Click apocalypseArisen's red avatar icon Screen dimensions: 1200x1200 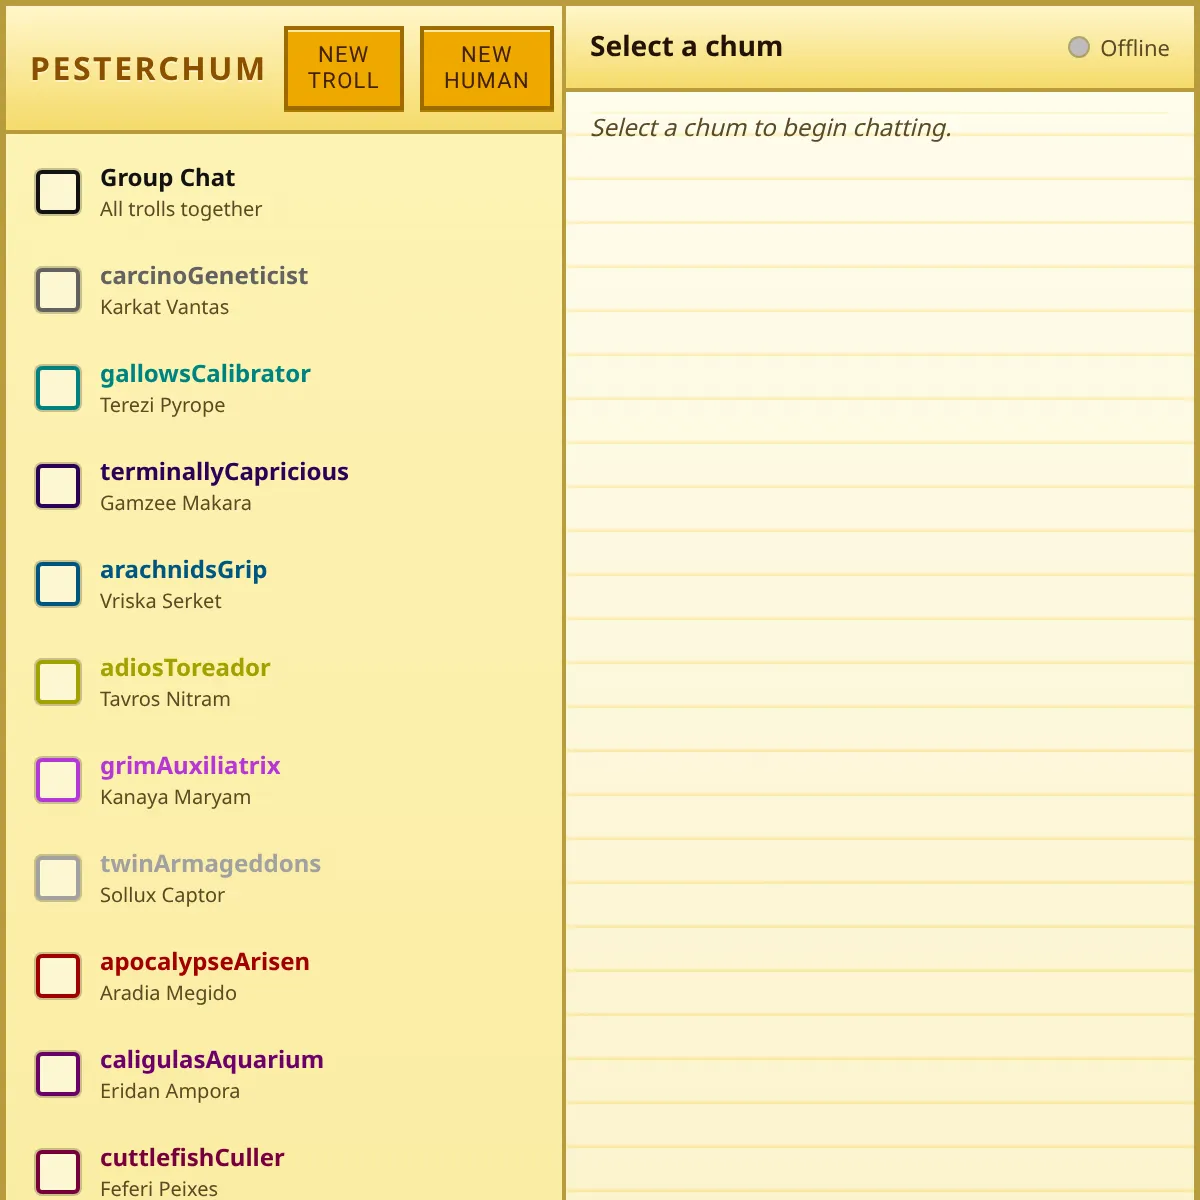pos(58,976)
